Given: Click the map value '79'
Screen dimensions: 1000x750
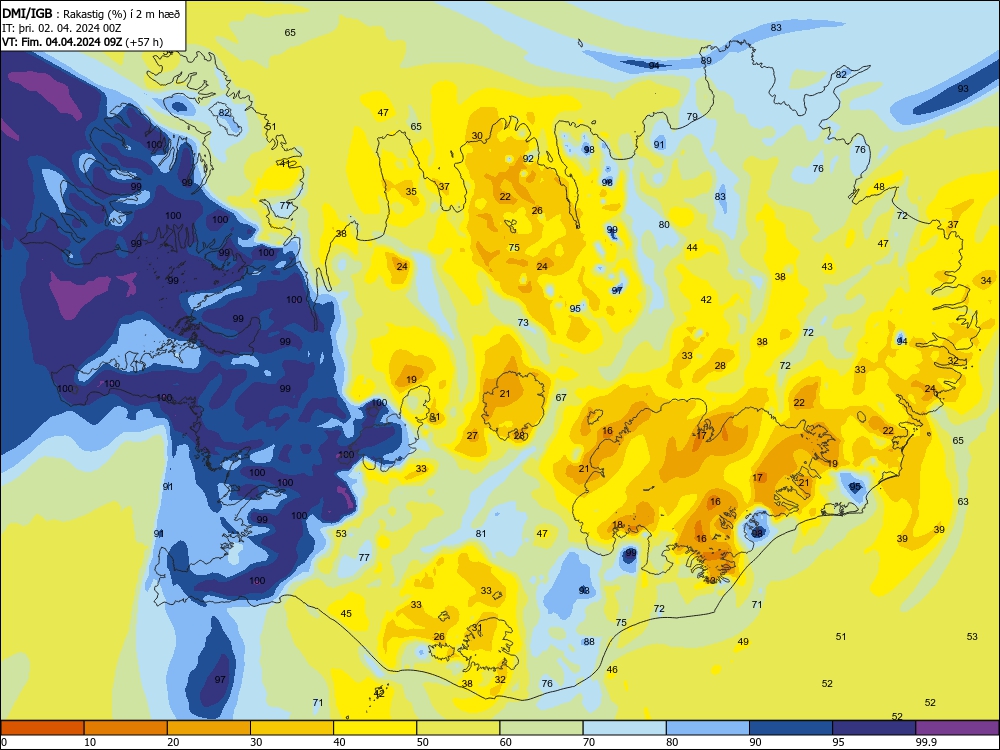Looking at the screenshot, I should [692, 117].
